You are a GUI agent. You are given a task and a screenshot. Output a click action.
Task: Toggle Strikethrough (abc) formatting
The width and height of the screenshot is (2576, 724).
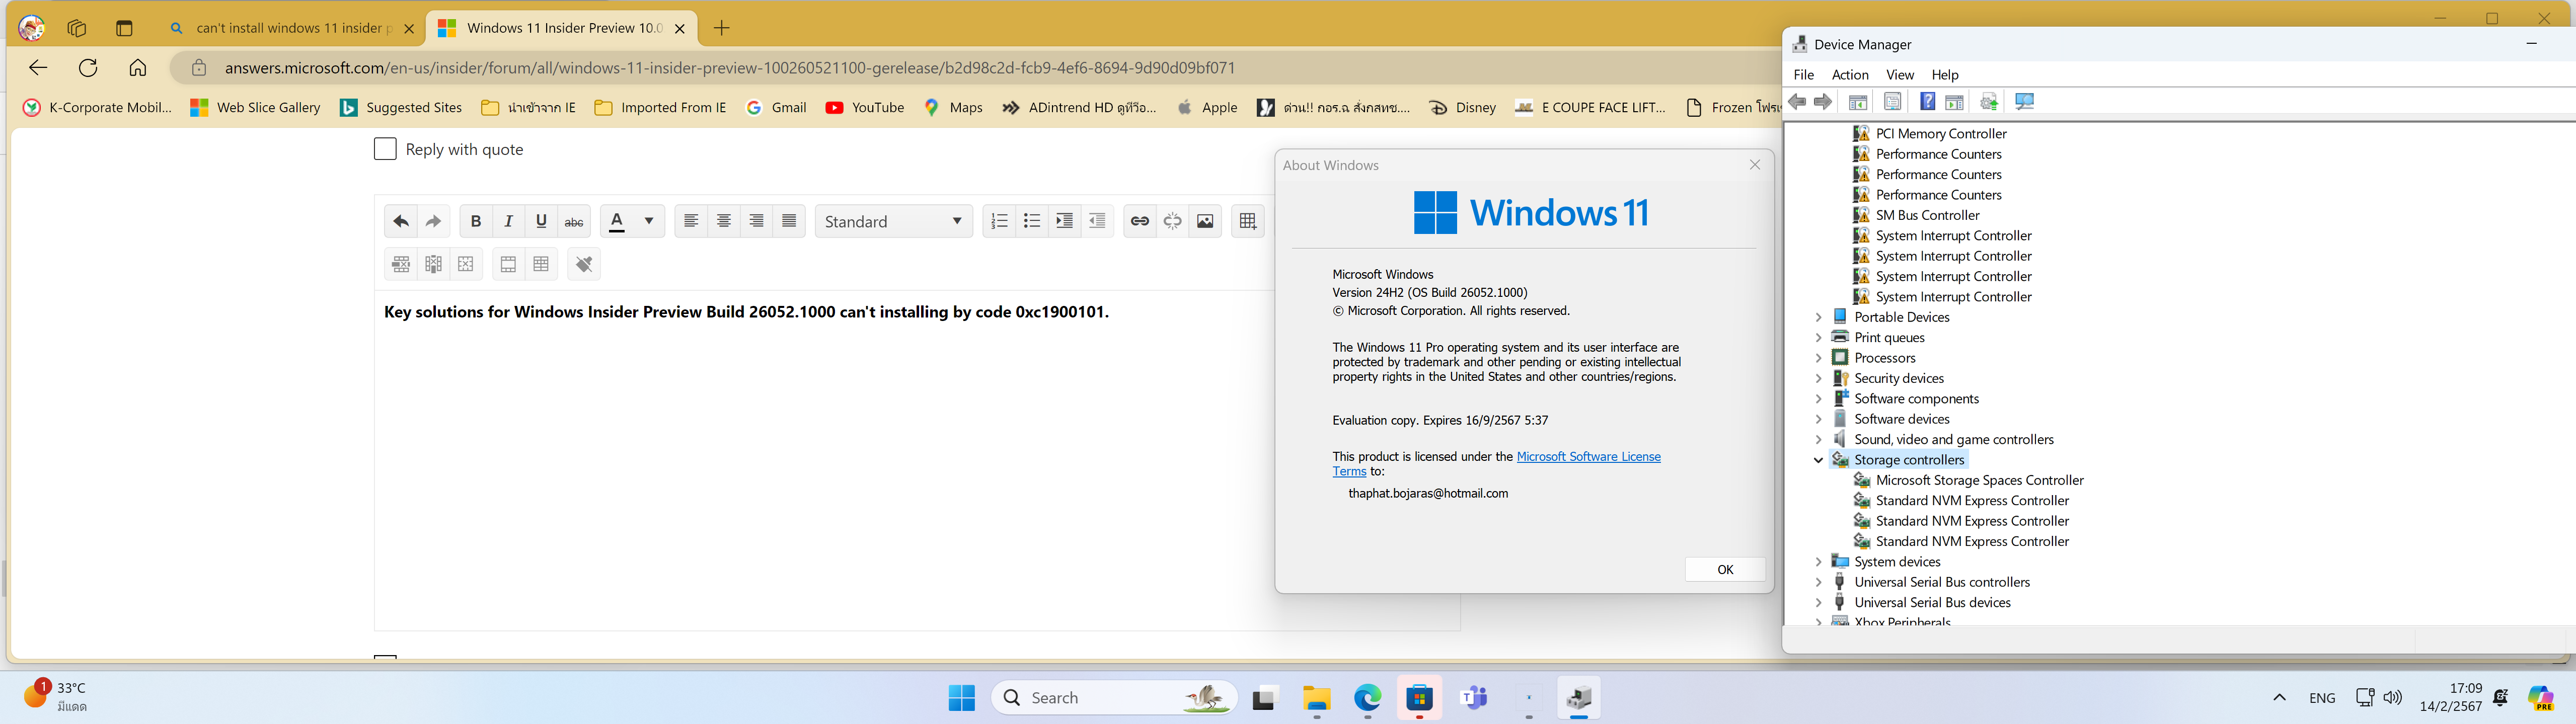pos(574,221)
